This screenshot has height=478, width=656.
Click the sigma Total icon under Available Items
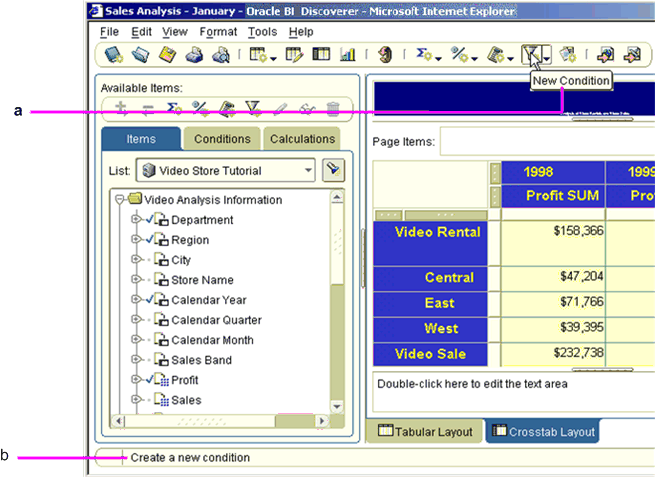(174, 108)
